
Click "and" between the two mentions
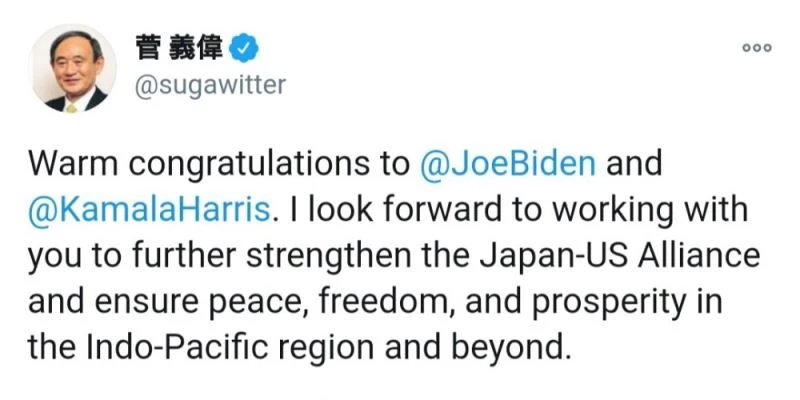[635, 163]
